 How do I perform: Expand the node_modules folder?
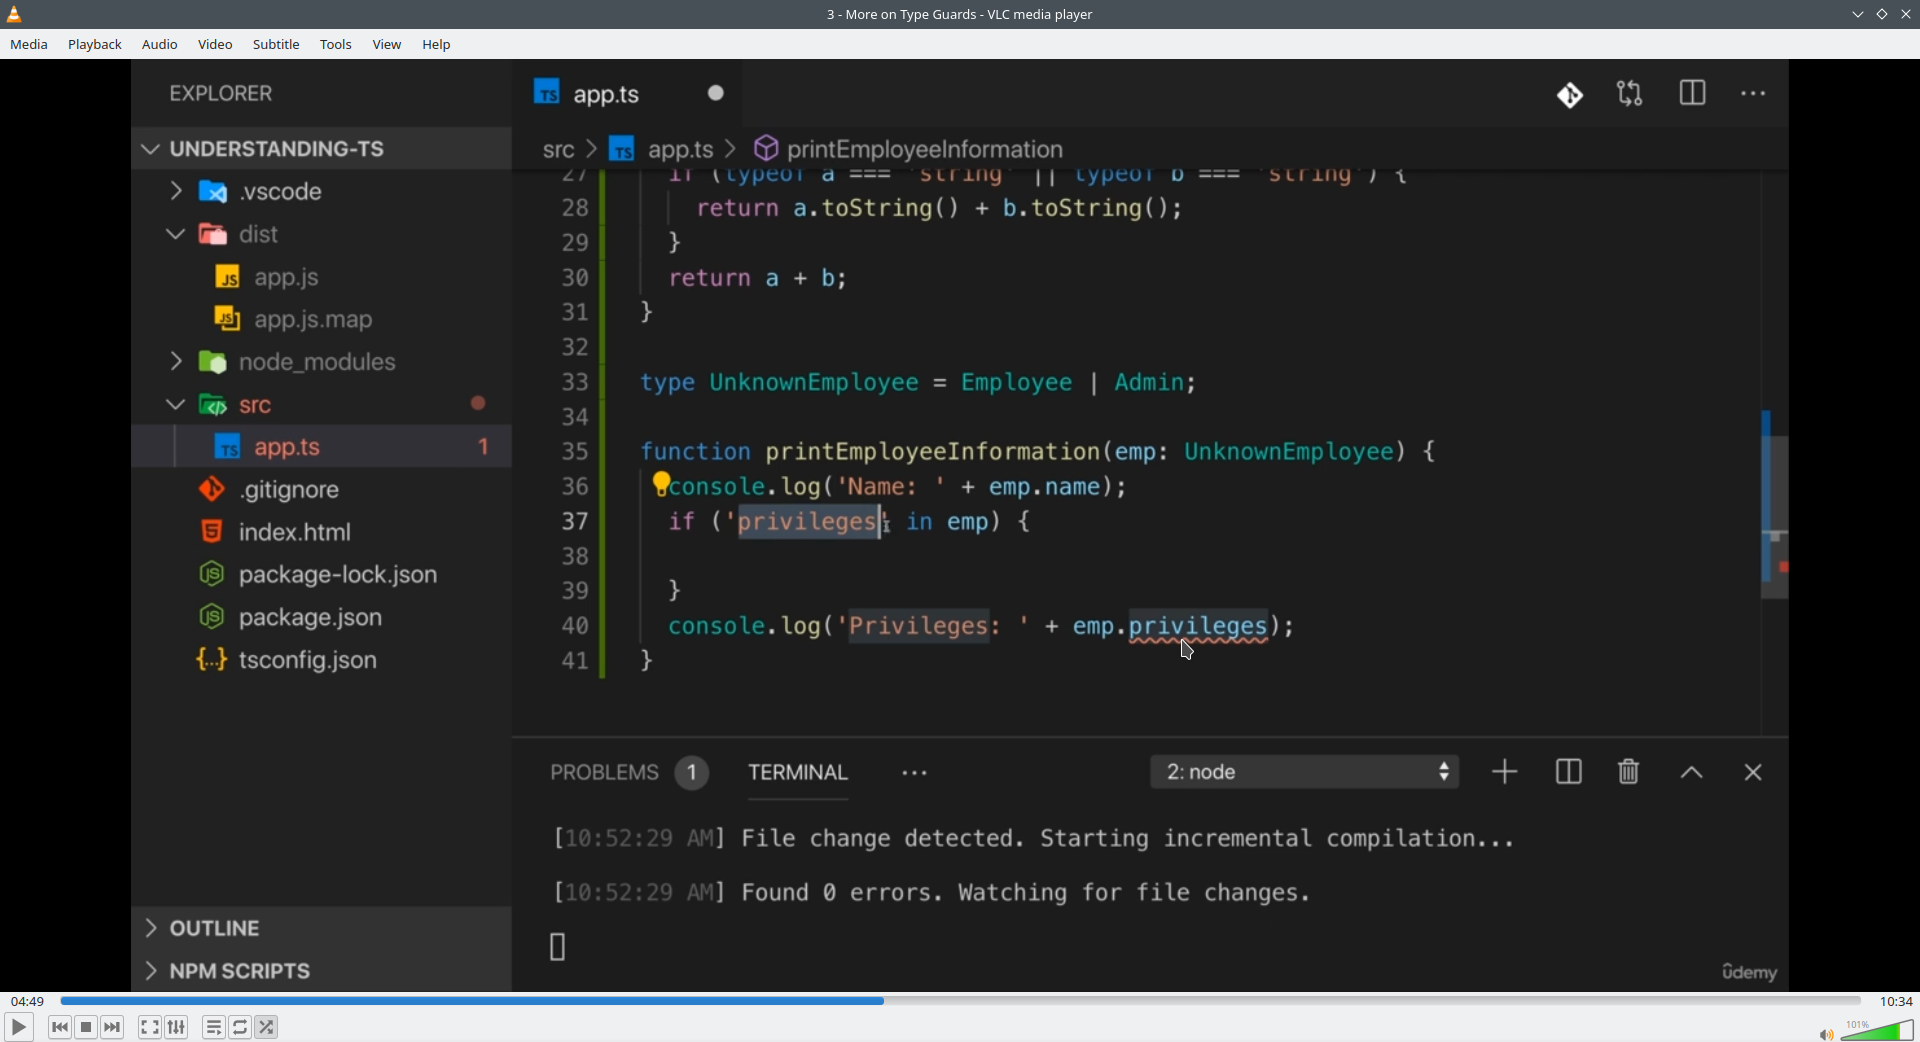[321, 362]
